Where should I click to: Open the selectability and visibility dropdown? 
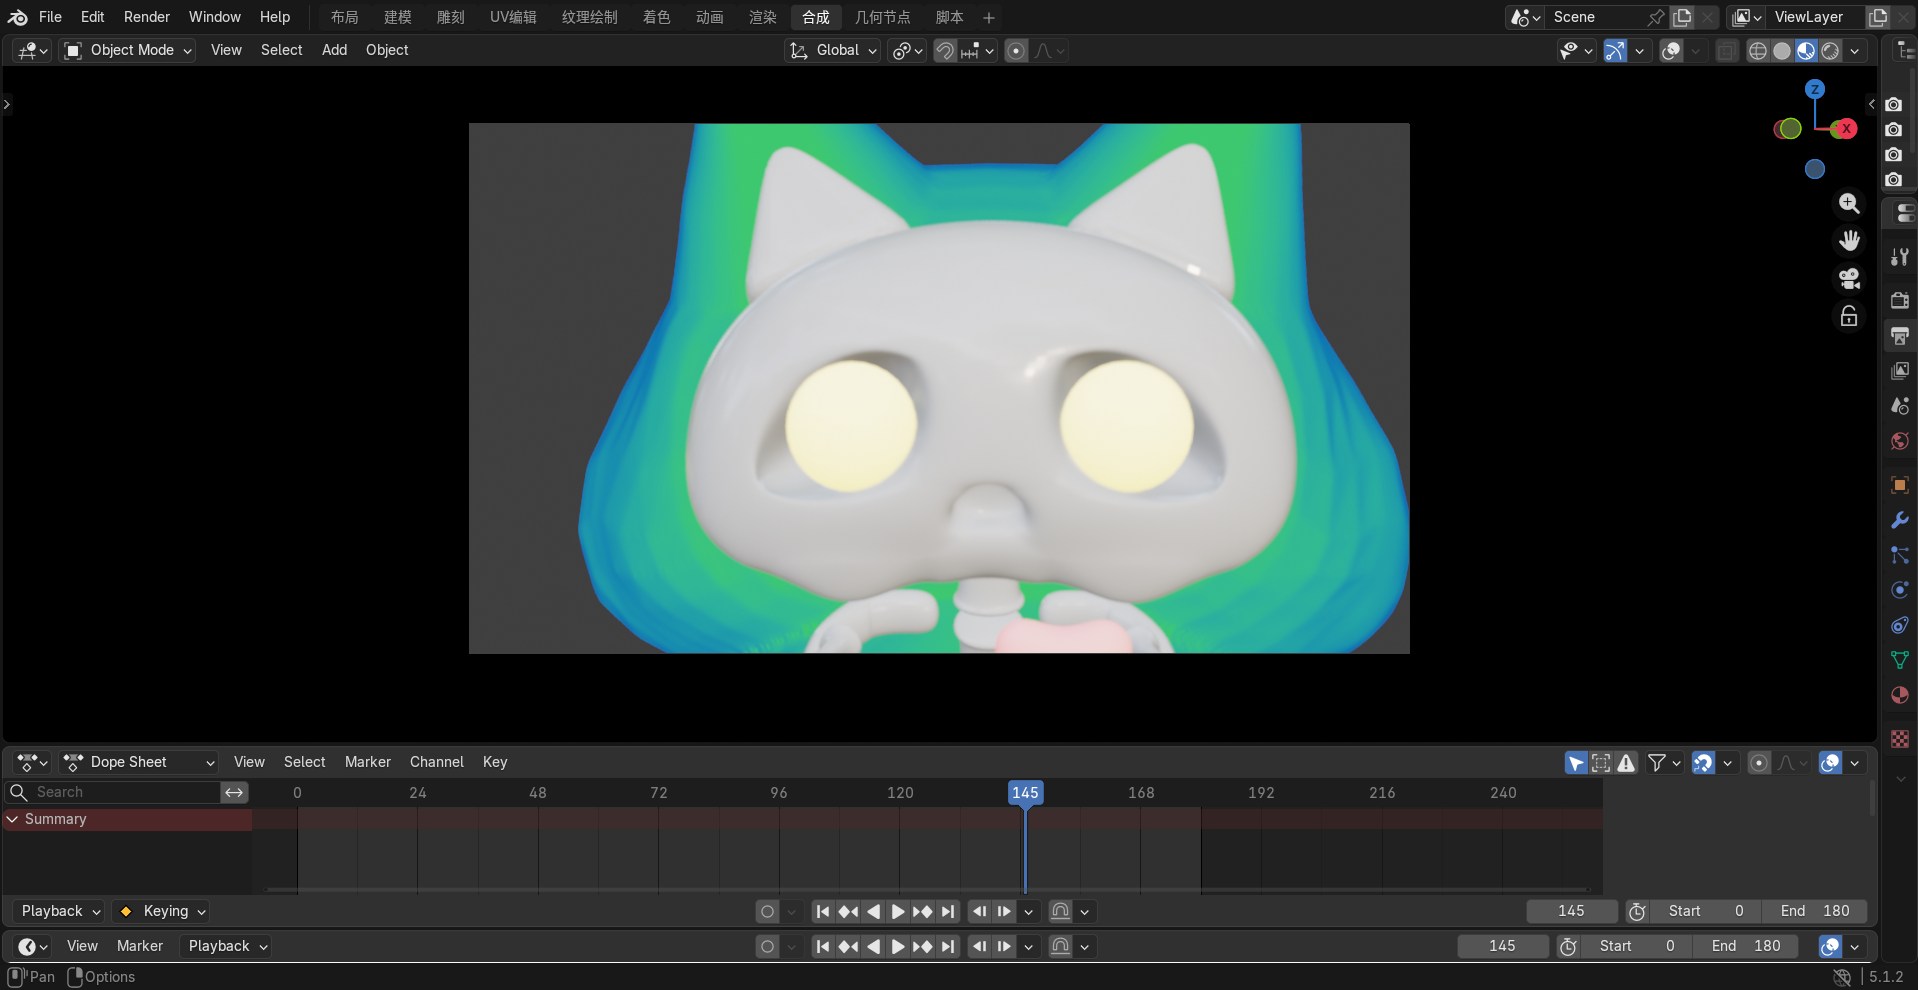[x=1576, y=51]
